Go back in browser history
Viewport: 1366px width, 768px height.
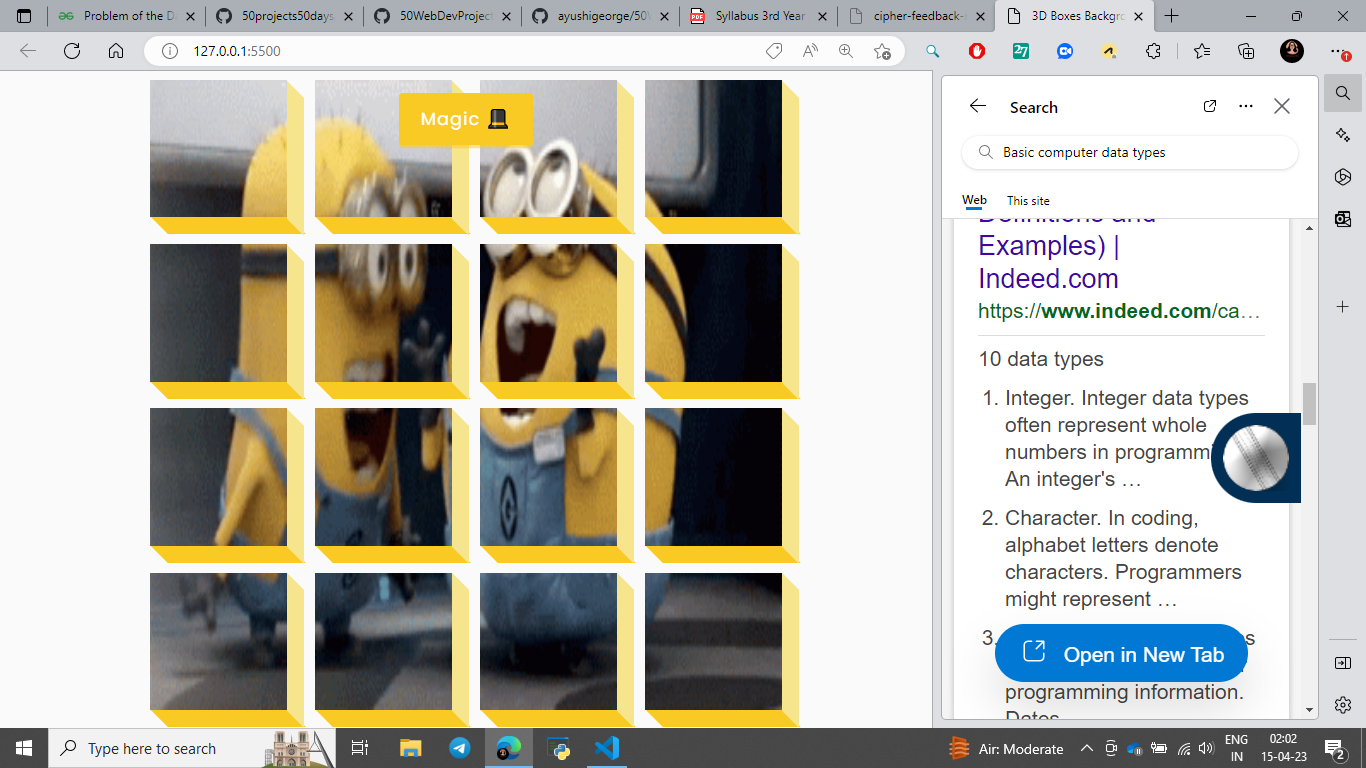coord(28,51)
